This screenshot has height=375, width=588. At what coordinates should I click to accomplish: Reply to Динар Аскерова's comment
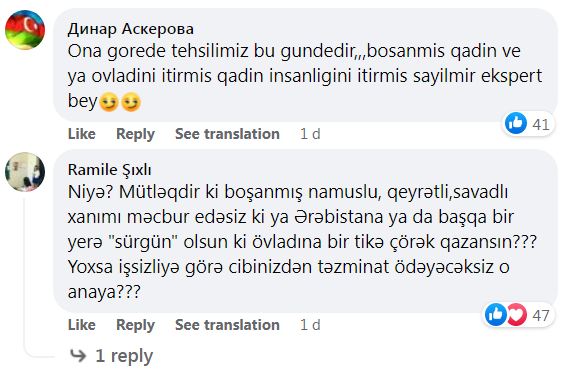click(135, 134)
